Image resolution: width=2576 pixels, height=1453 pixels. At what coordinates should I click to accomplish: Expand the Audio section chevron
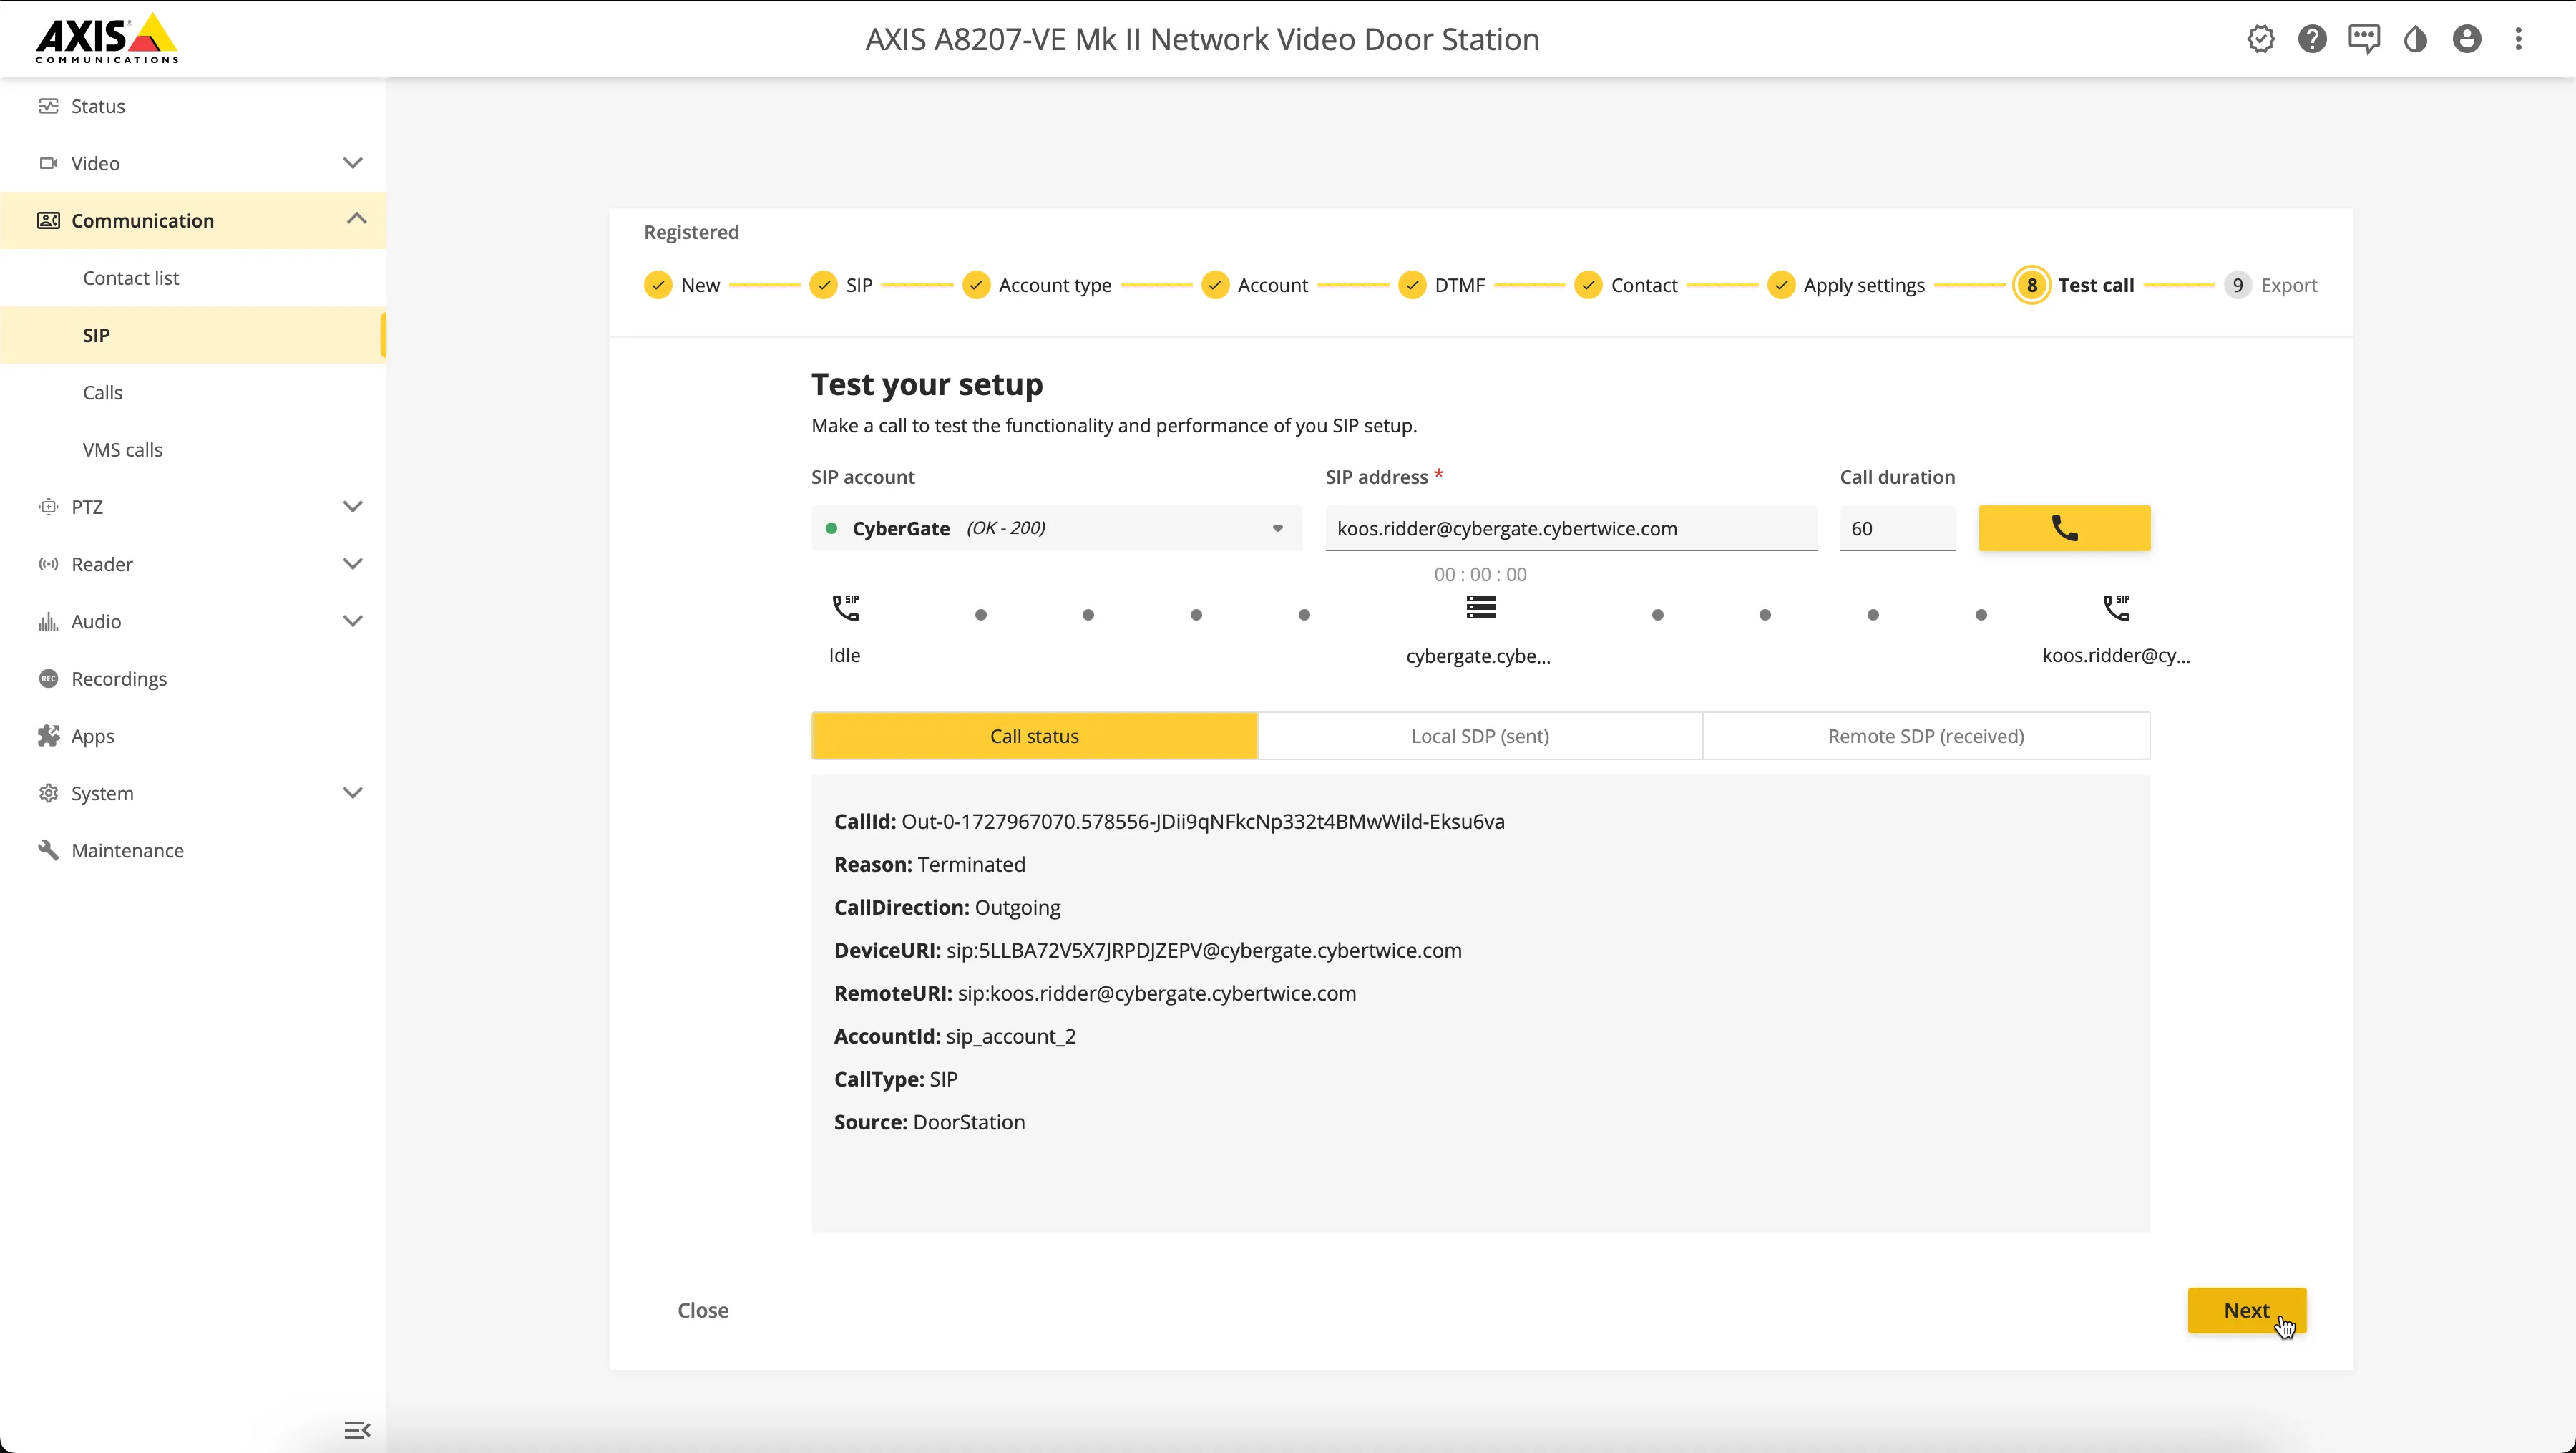(x=352, y=621)
